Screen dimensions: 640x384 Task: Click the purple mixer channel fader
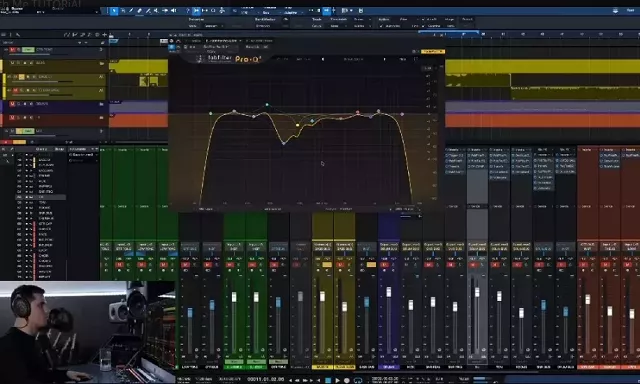389,292
